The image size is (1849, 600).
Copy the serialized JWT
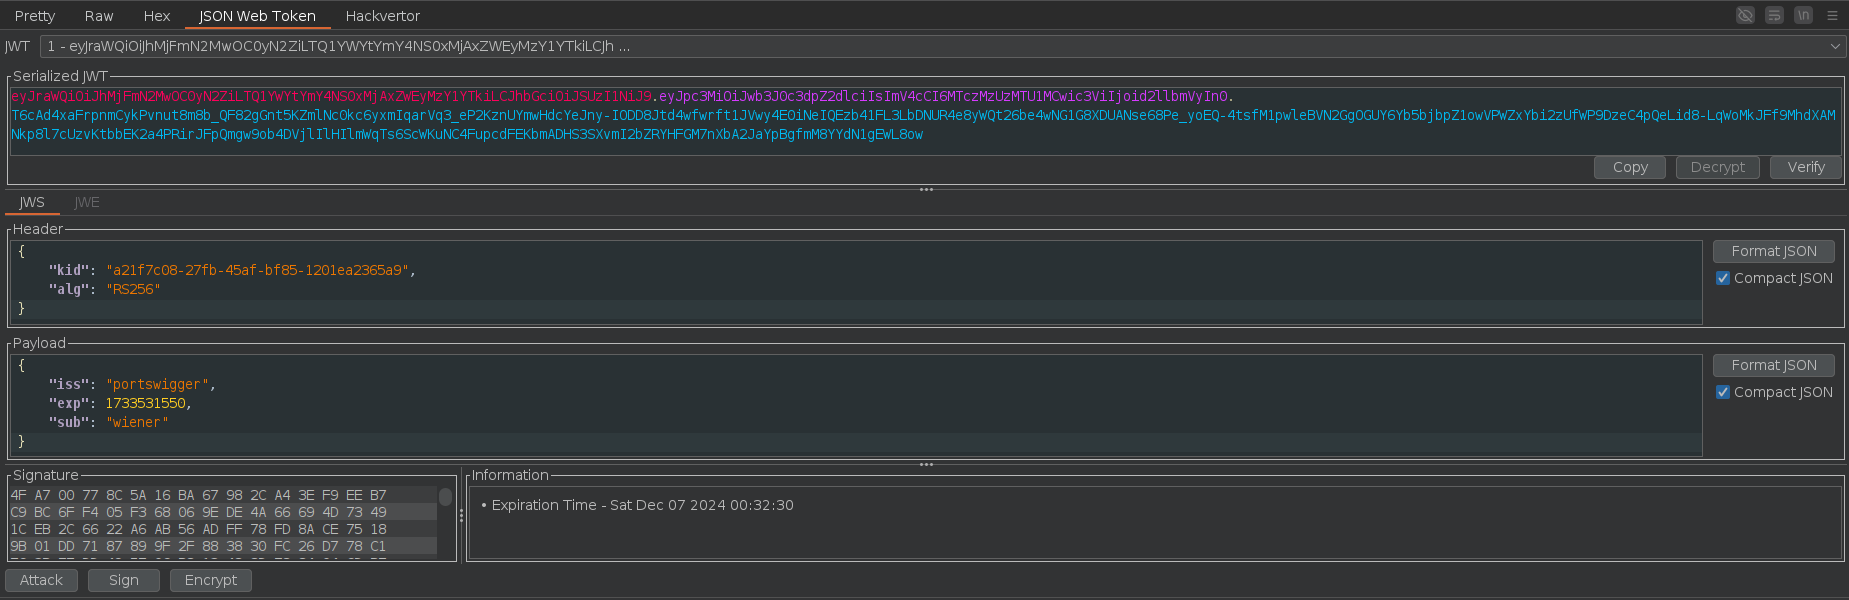1629,167
